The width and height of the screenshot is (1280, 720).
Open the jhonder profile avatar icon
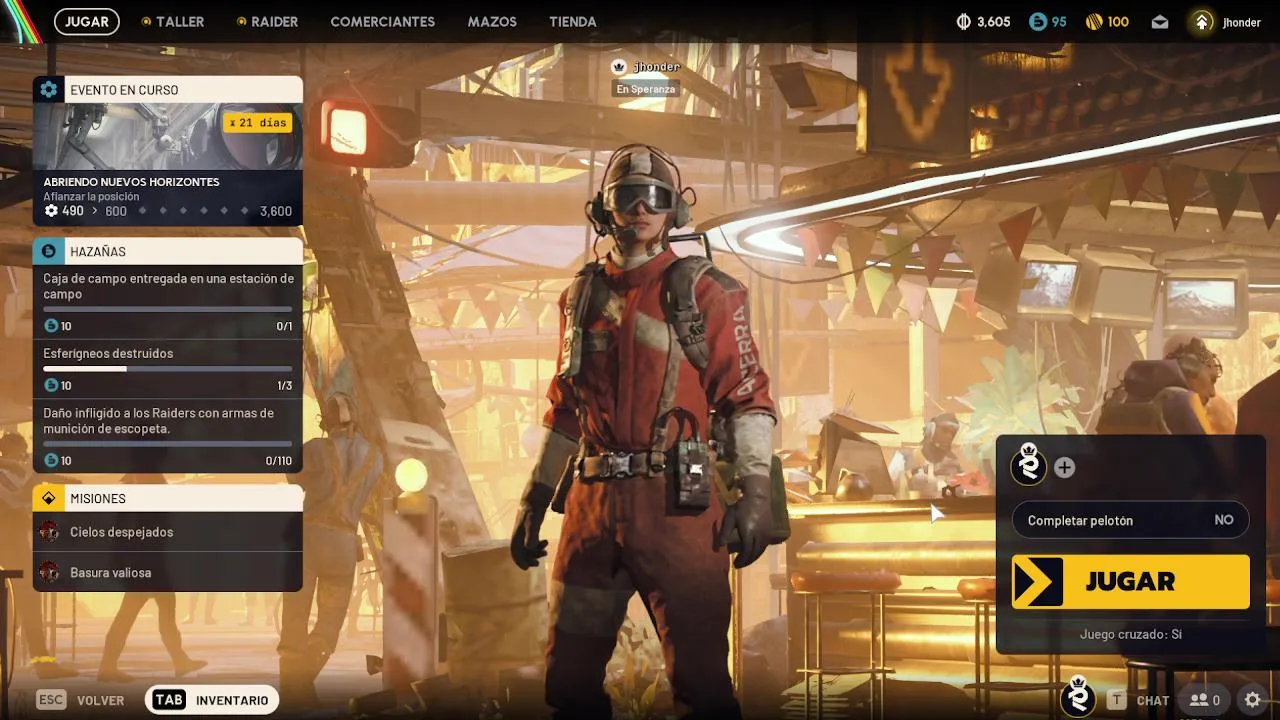1202,21
